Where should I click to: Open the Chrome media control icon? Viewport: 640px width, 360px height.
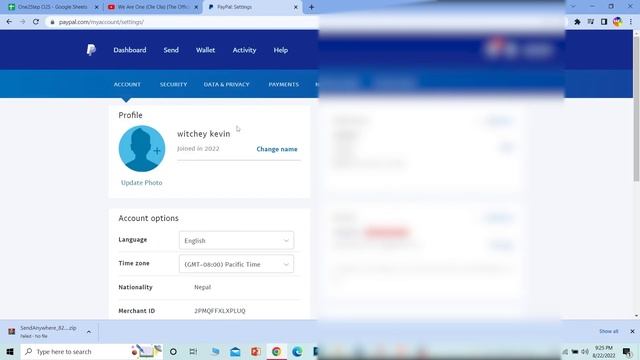click(x=591, y=22)
